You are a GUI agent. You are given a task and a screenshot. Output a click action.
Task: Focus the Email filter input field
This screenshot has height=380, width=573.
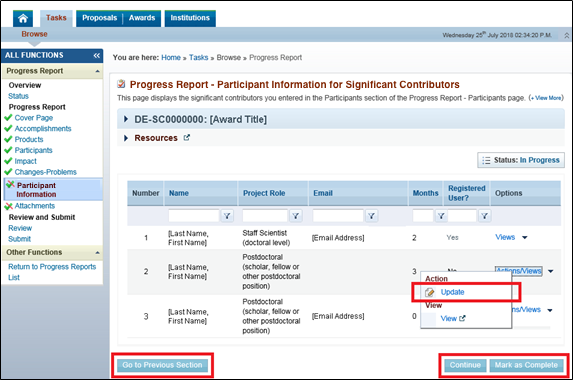(x=338, y=216)
